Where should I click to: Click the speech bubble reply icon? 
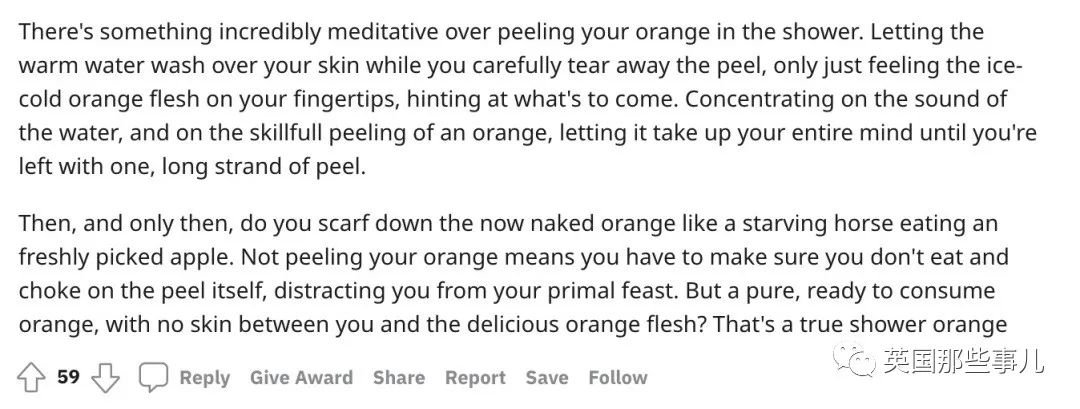coord(153,378)
